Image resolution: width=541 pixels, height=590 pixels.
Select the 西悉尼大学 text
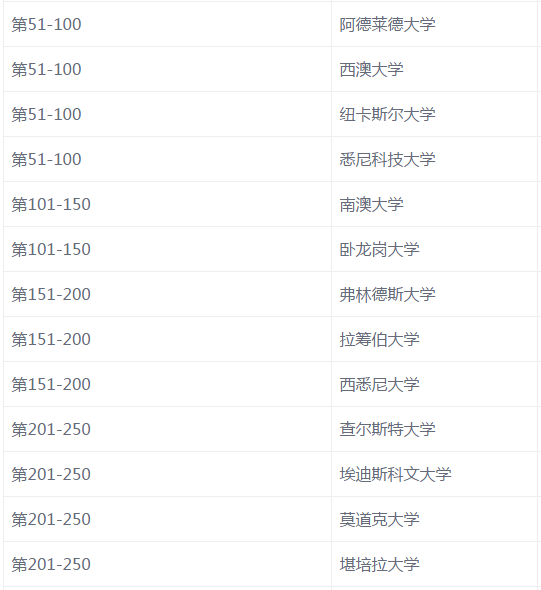click(x=379, y=384)
